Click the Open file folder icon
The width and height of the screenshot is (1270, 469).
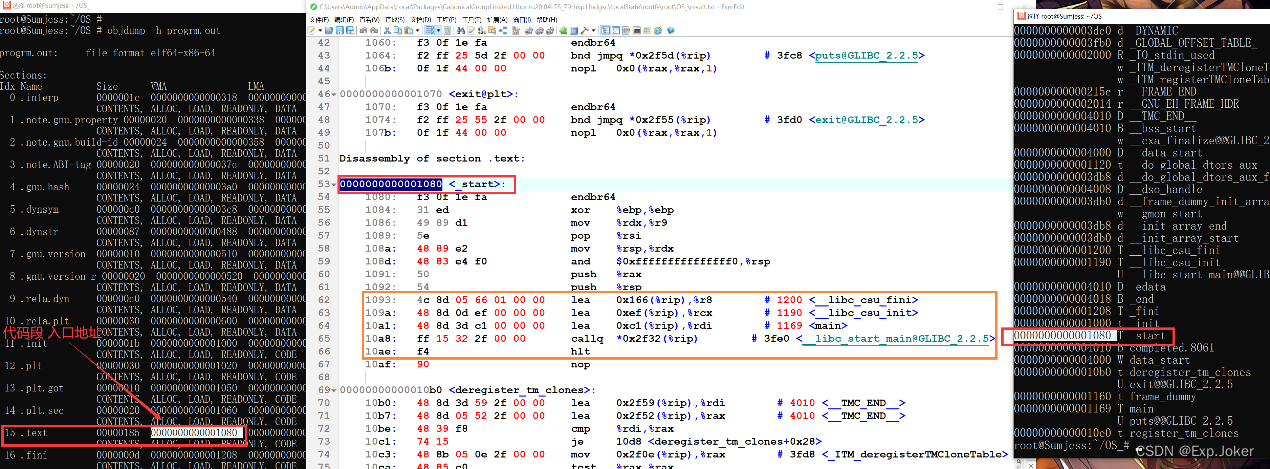coord(329,30)
